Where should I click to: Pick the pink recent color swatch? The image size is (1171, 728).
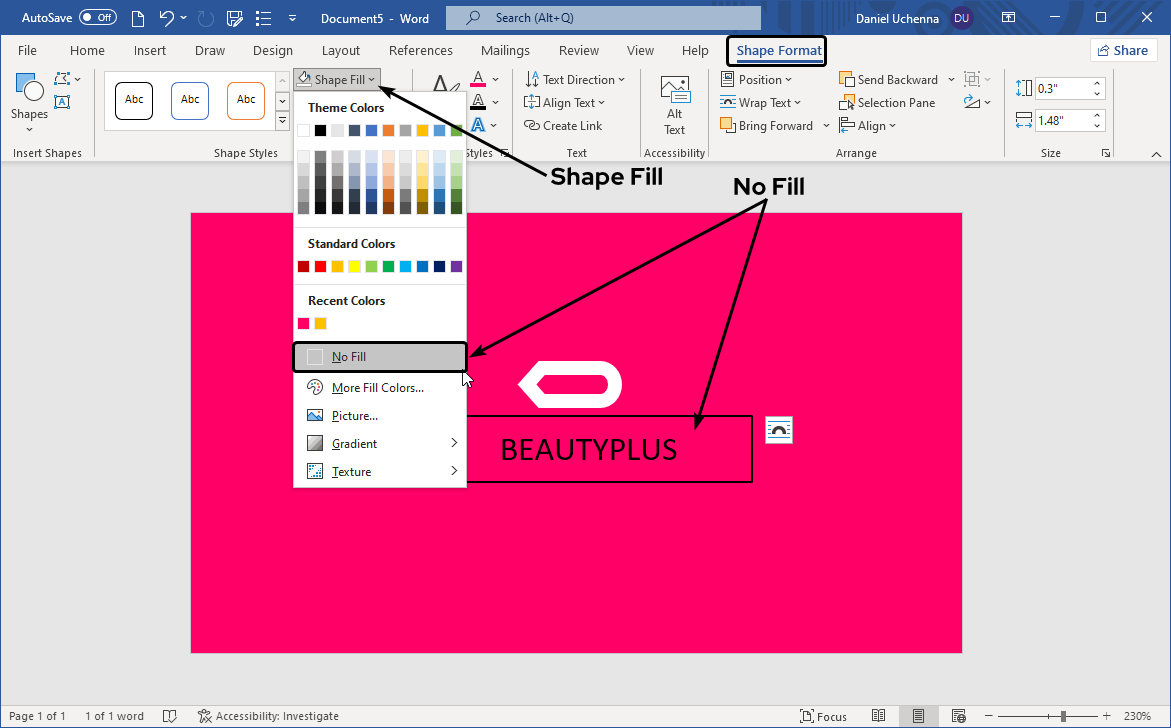[x=304, y=323]
